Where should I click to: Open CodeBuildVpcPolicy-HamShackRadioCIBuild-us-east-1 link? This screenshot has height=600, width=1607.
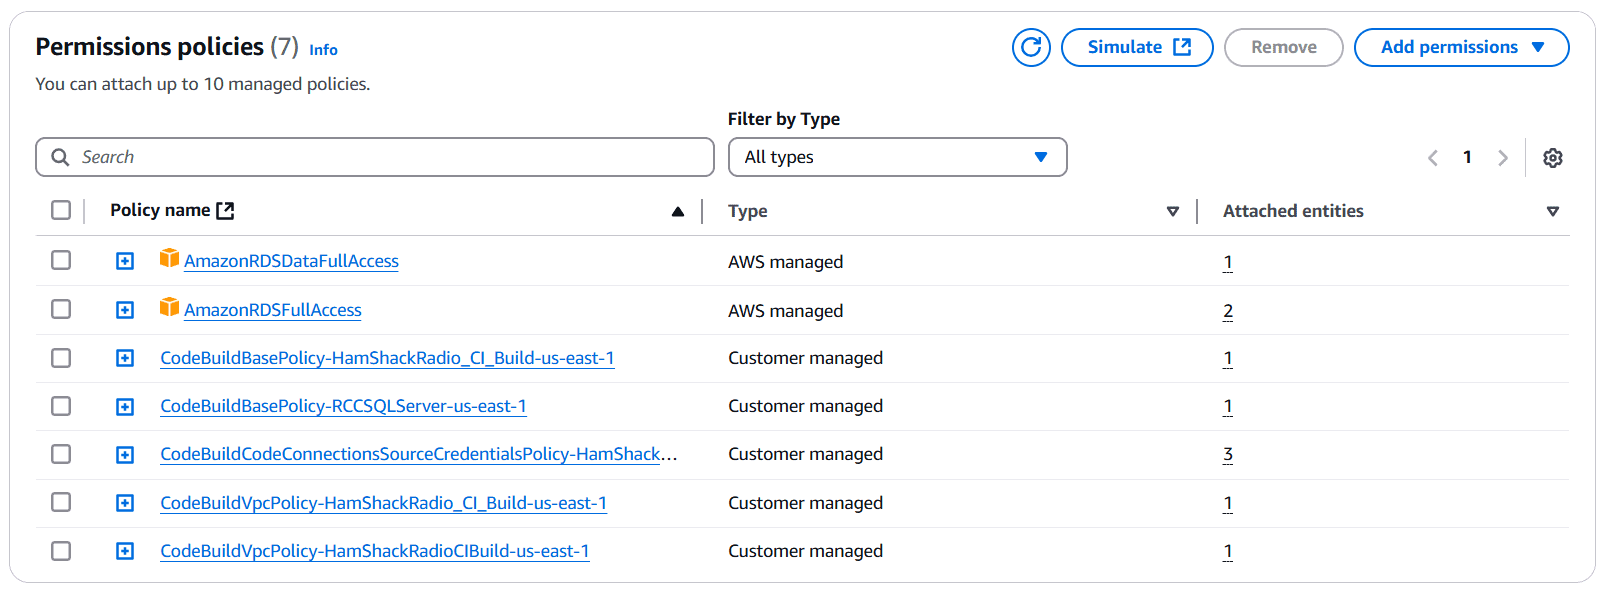pos(375,551)
